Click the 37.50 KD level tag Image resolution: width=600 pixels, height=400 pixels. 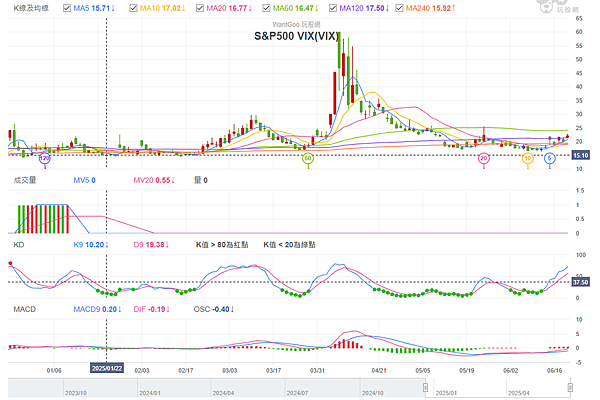[x=580, y=282]
